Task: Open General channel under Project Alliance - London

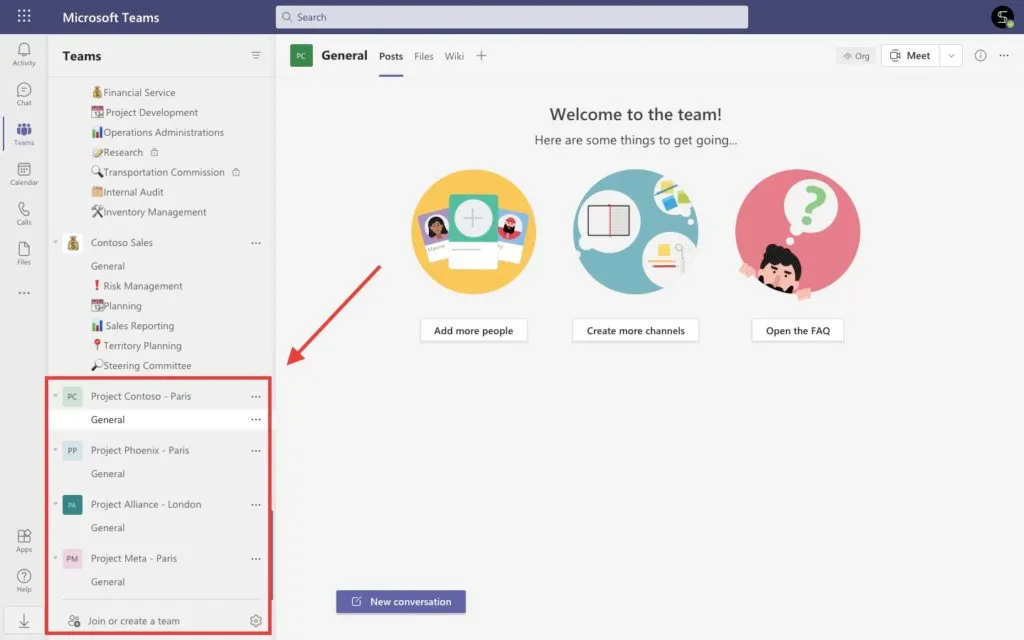Action: click(108, 528)
